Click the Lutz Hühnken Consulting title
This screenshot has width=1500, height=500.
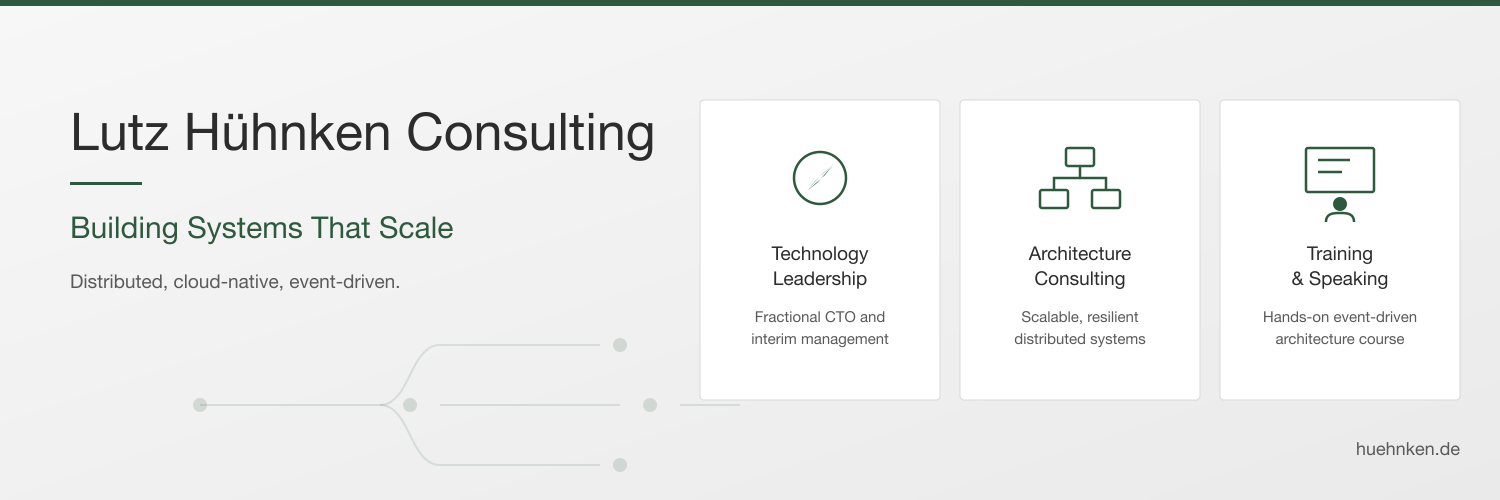362,133
